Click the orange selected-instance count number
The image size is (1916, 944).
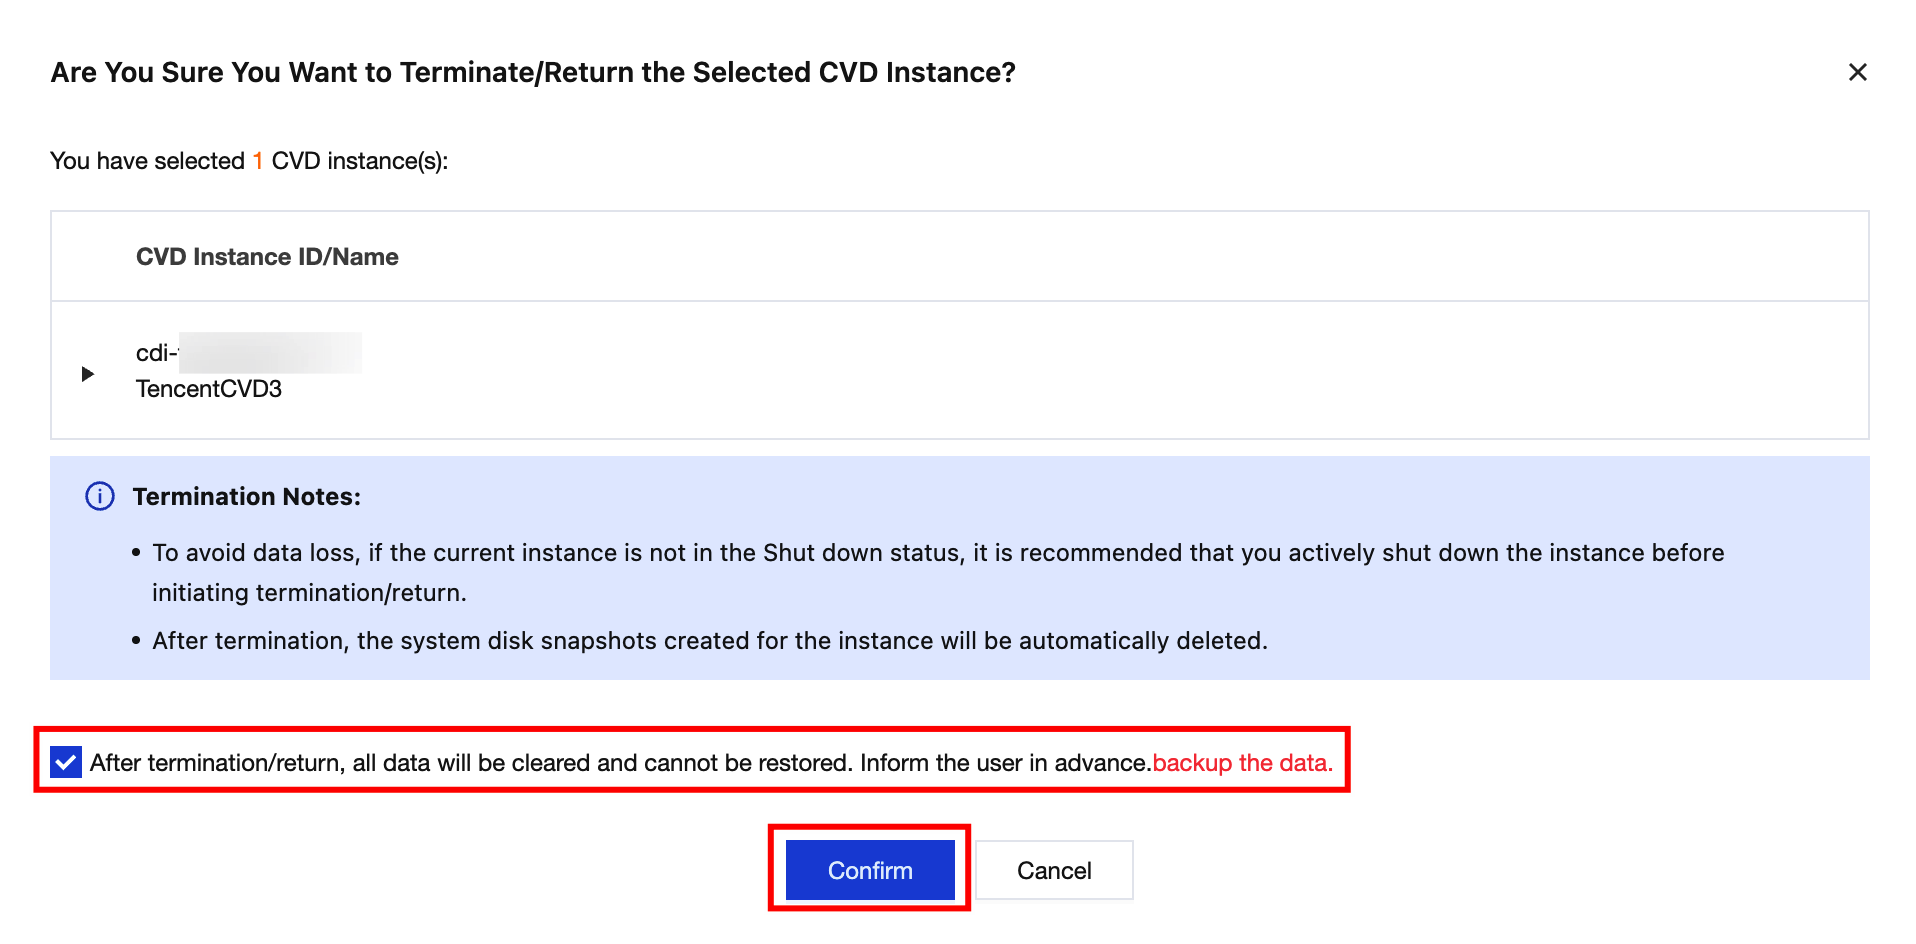point(258,161)
